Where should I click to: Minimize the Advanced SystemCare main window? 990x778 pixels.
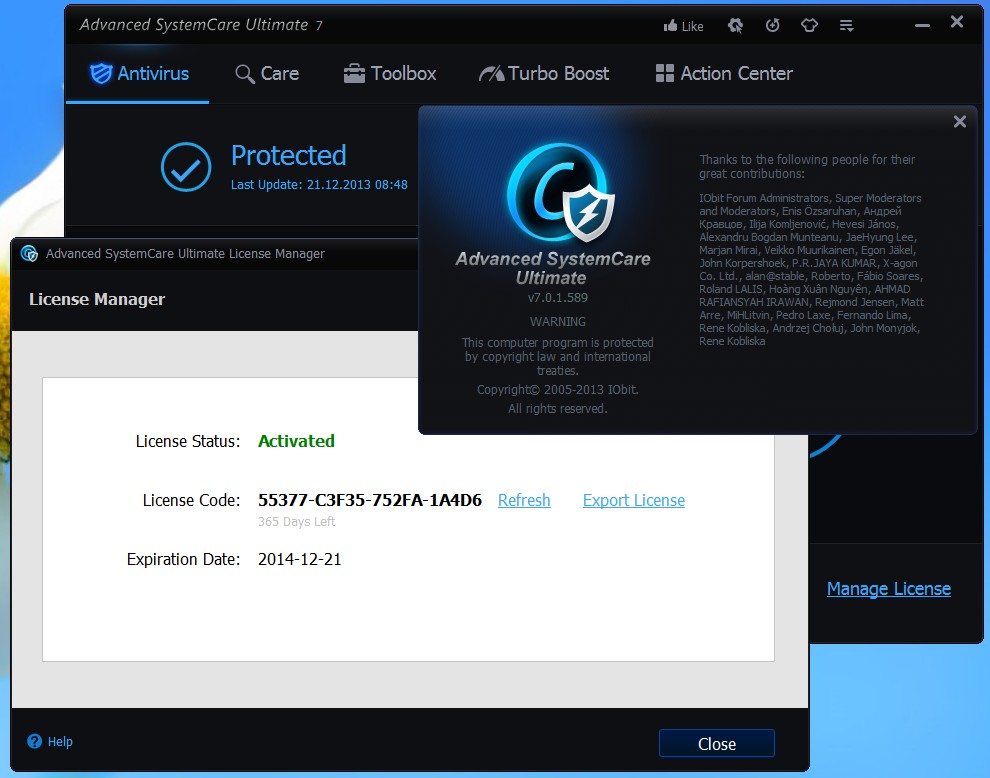pyautogui.click(x=922, y=25)
